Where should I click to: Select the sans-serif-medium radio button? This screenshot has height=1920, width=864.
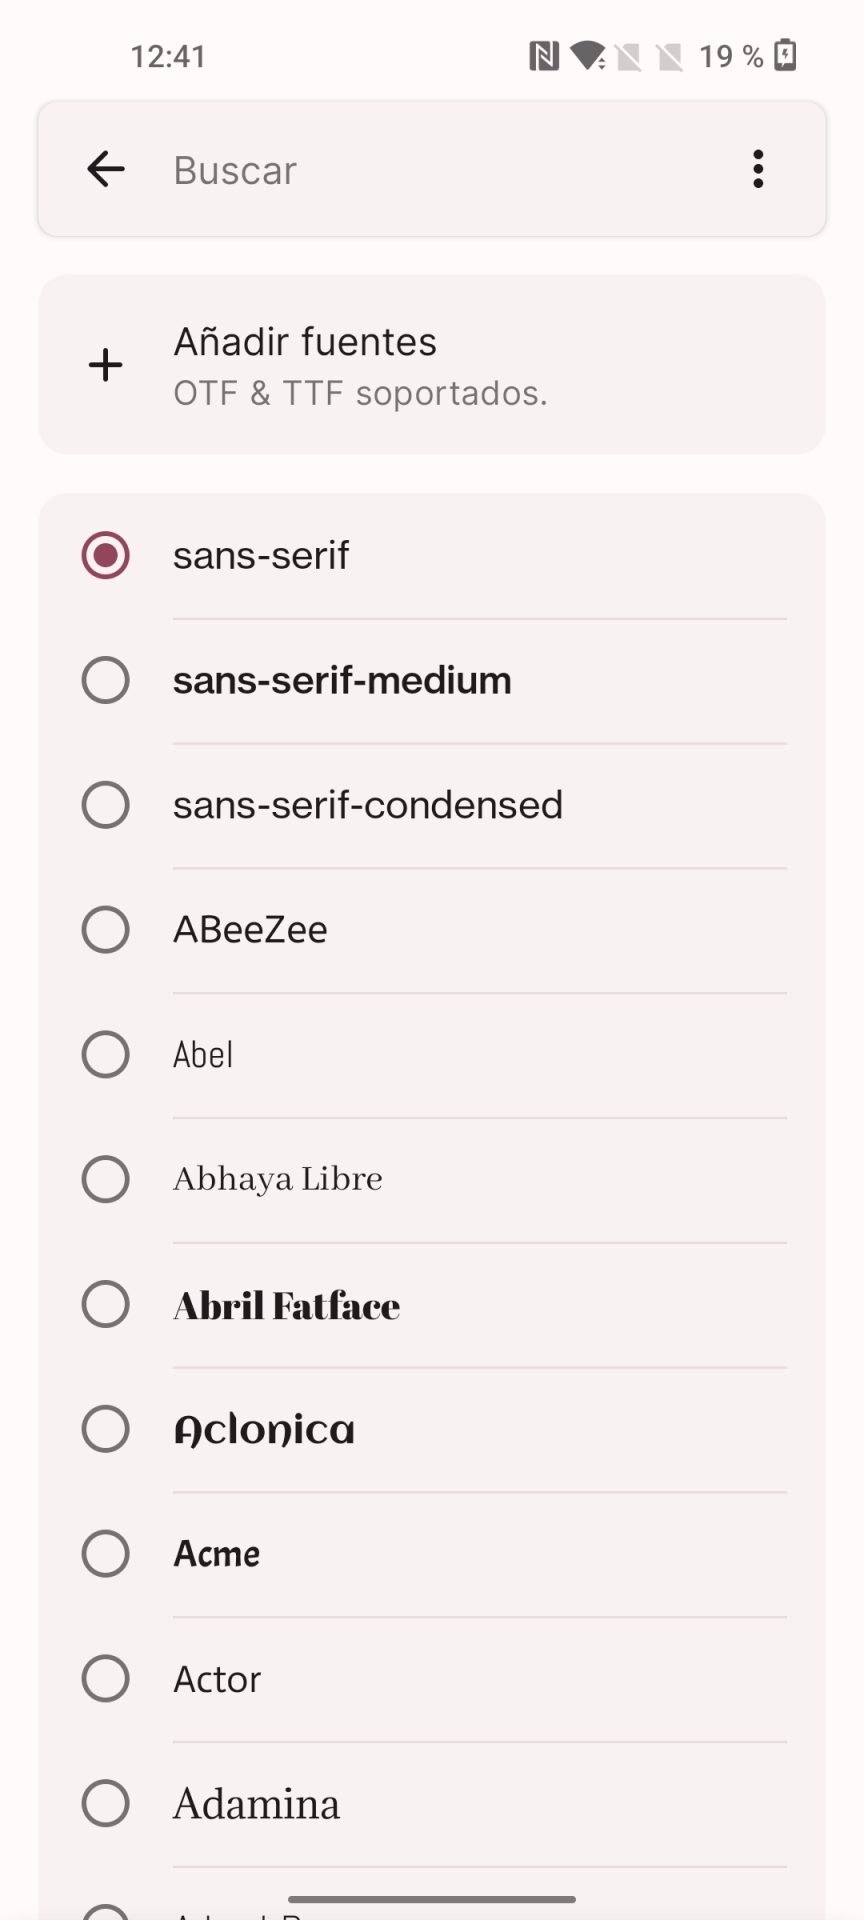point(106,680)
